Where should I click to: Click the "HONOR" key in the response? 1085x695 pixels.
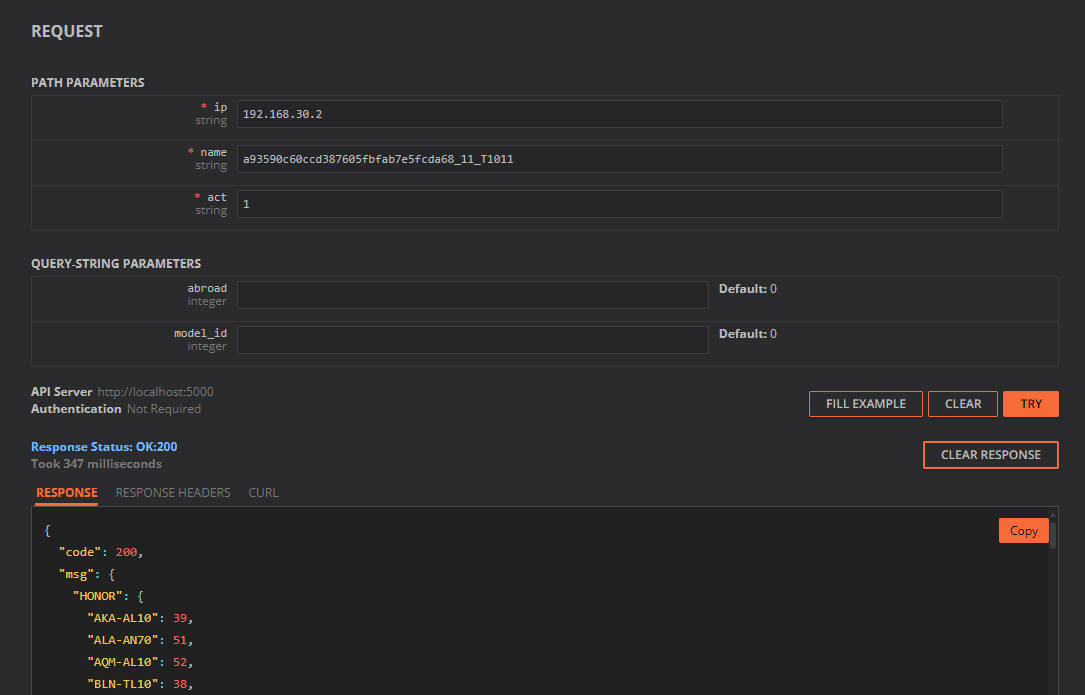click(99, 596)
